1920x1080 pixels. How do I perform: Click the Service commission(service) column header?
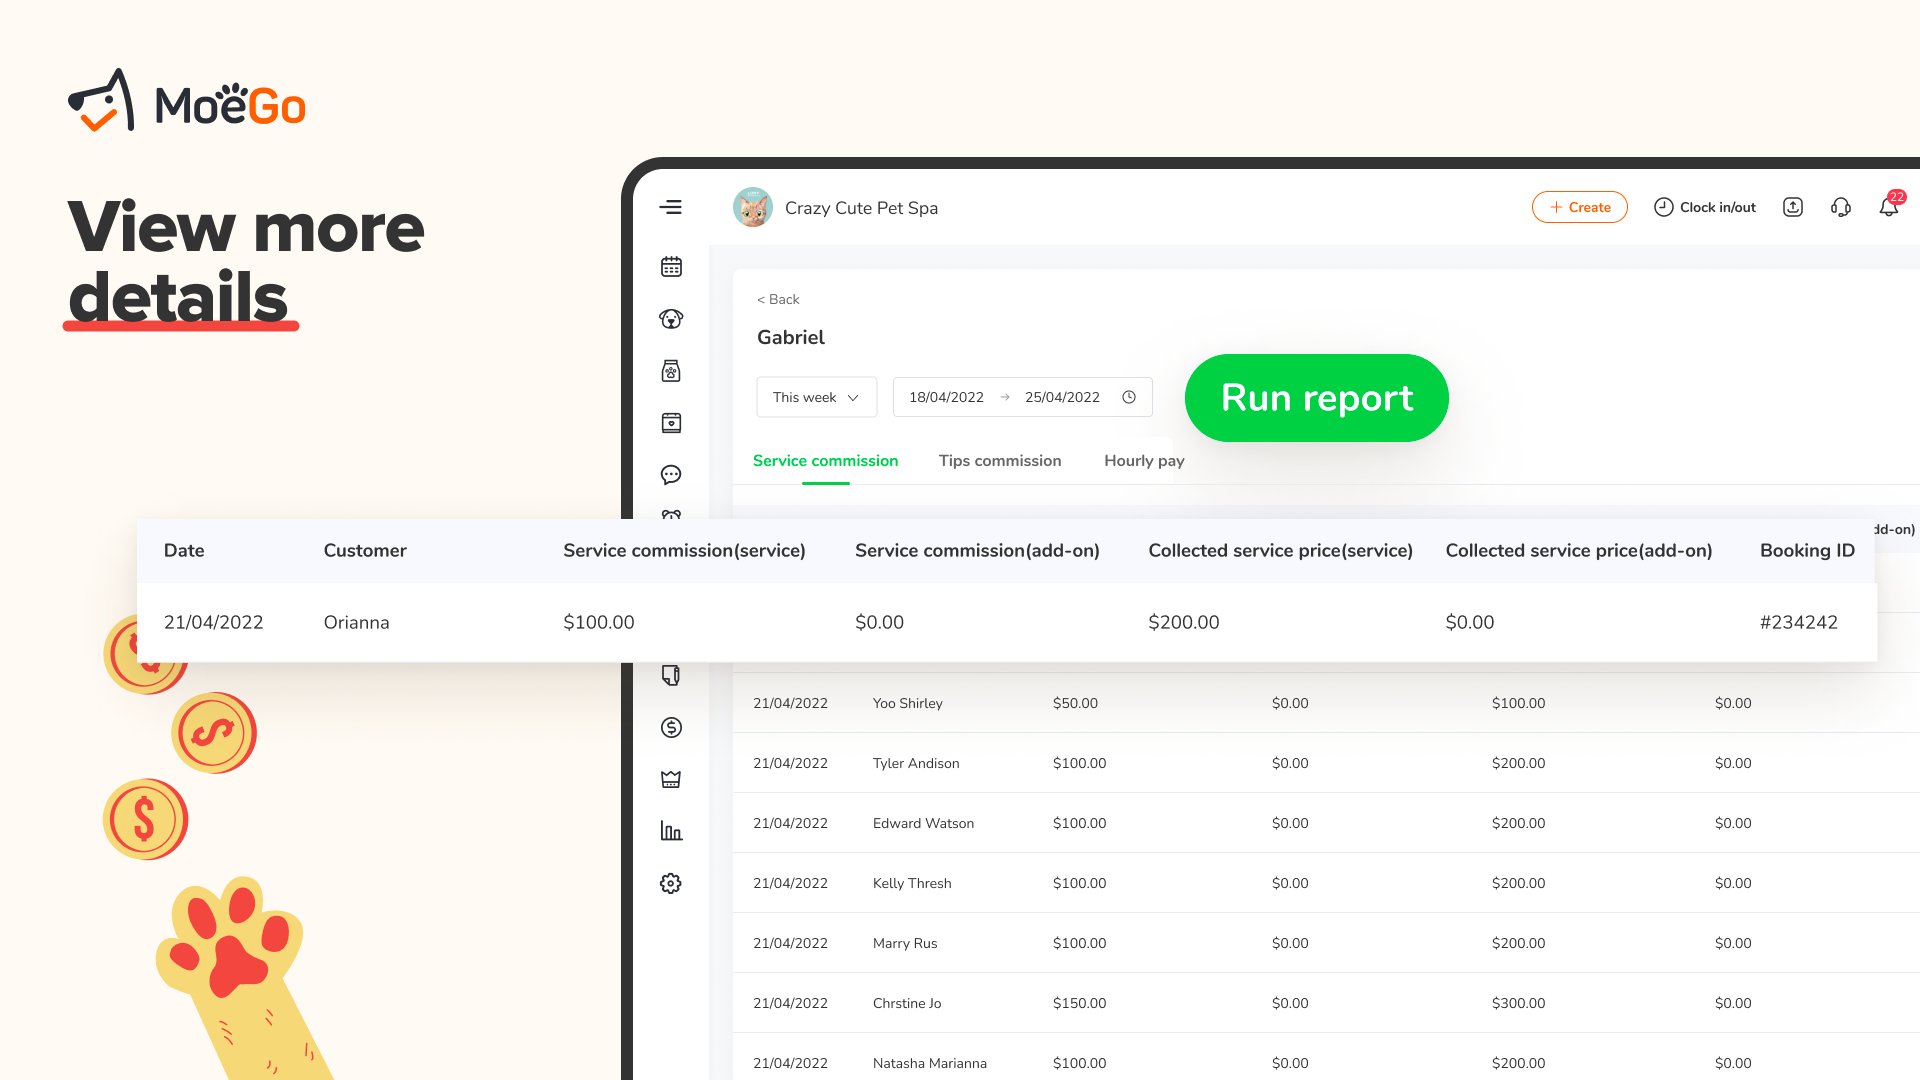(x=684, y=550)
